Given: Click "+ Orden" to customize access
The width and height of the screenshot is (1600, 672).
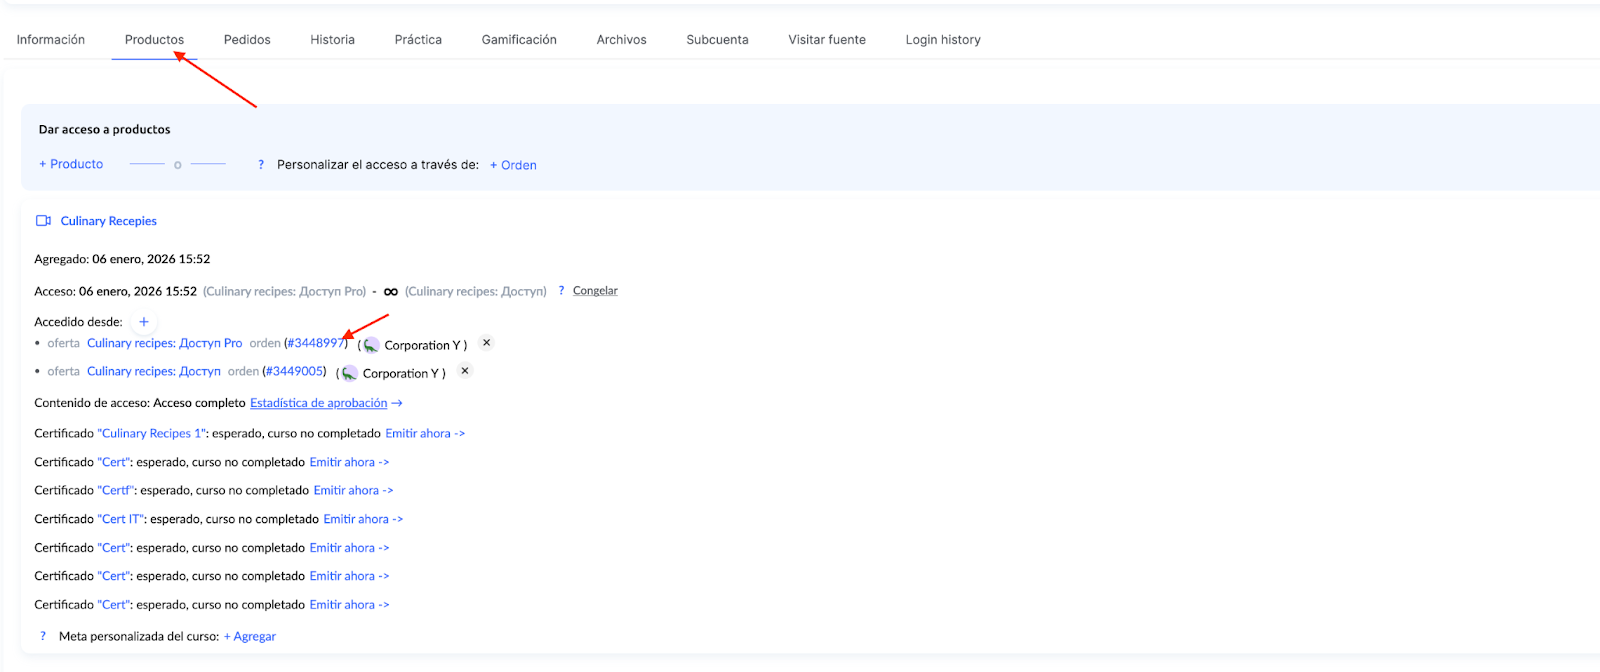Looking at the screenshot, I should (513, 165).
